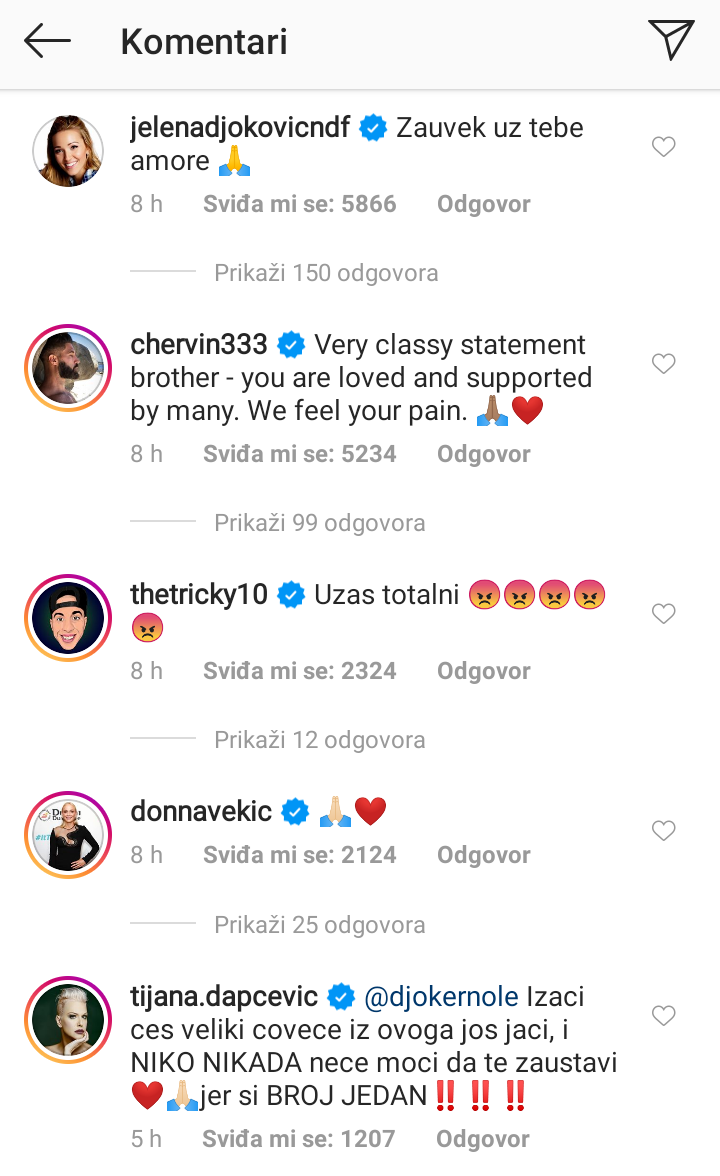
Task: Expand 150 replies under jelenadjokovicndf's comment
Action: click(x=326, y=273)
